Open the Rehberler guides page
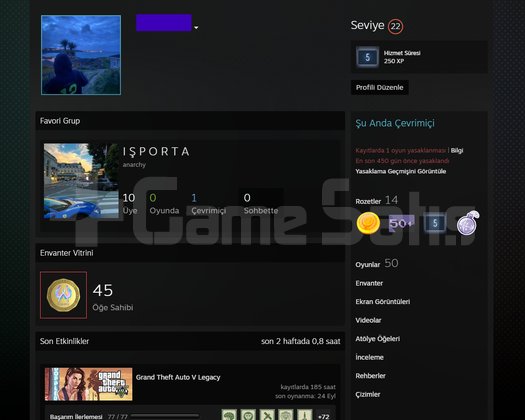Viewport: 525px width, 420px height. [371, 376]
